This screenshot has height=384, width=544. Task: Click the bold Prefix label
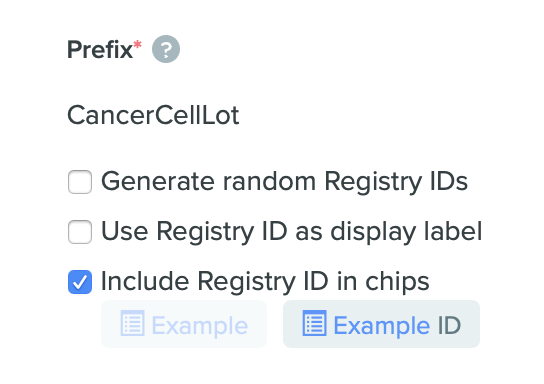(x=100, y=50)
